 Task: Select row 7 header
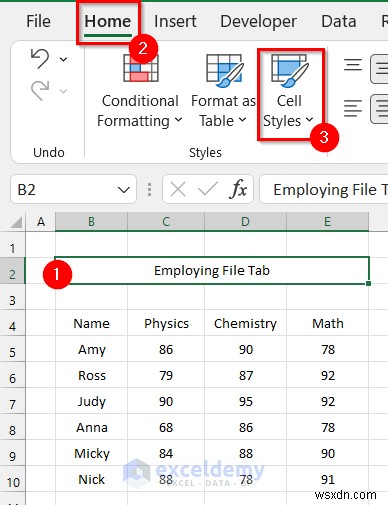coord(12,401)
